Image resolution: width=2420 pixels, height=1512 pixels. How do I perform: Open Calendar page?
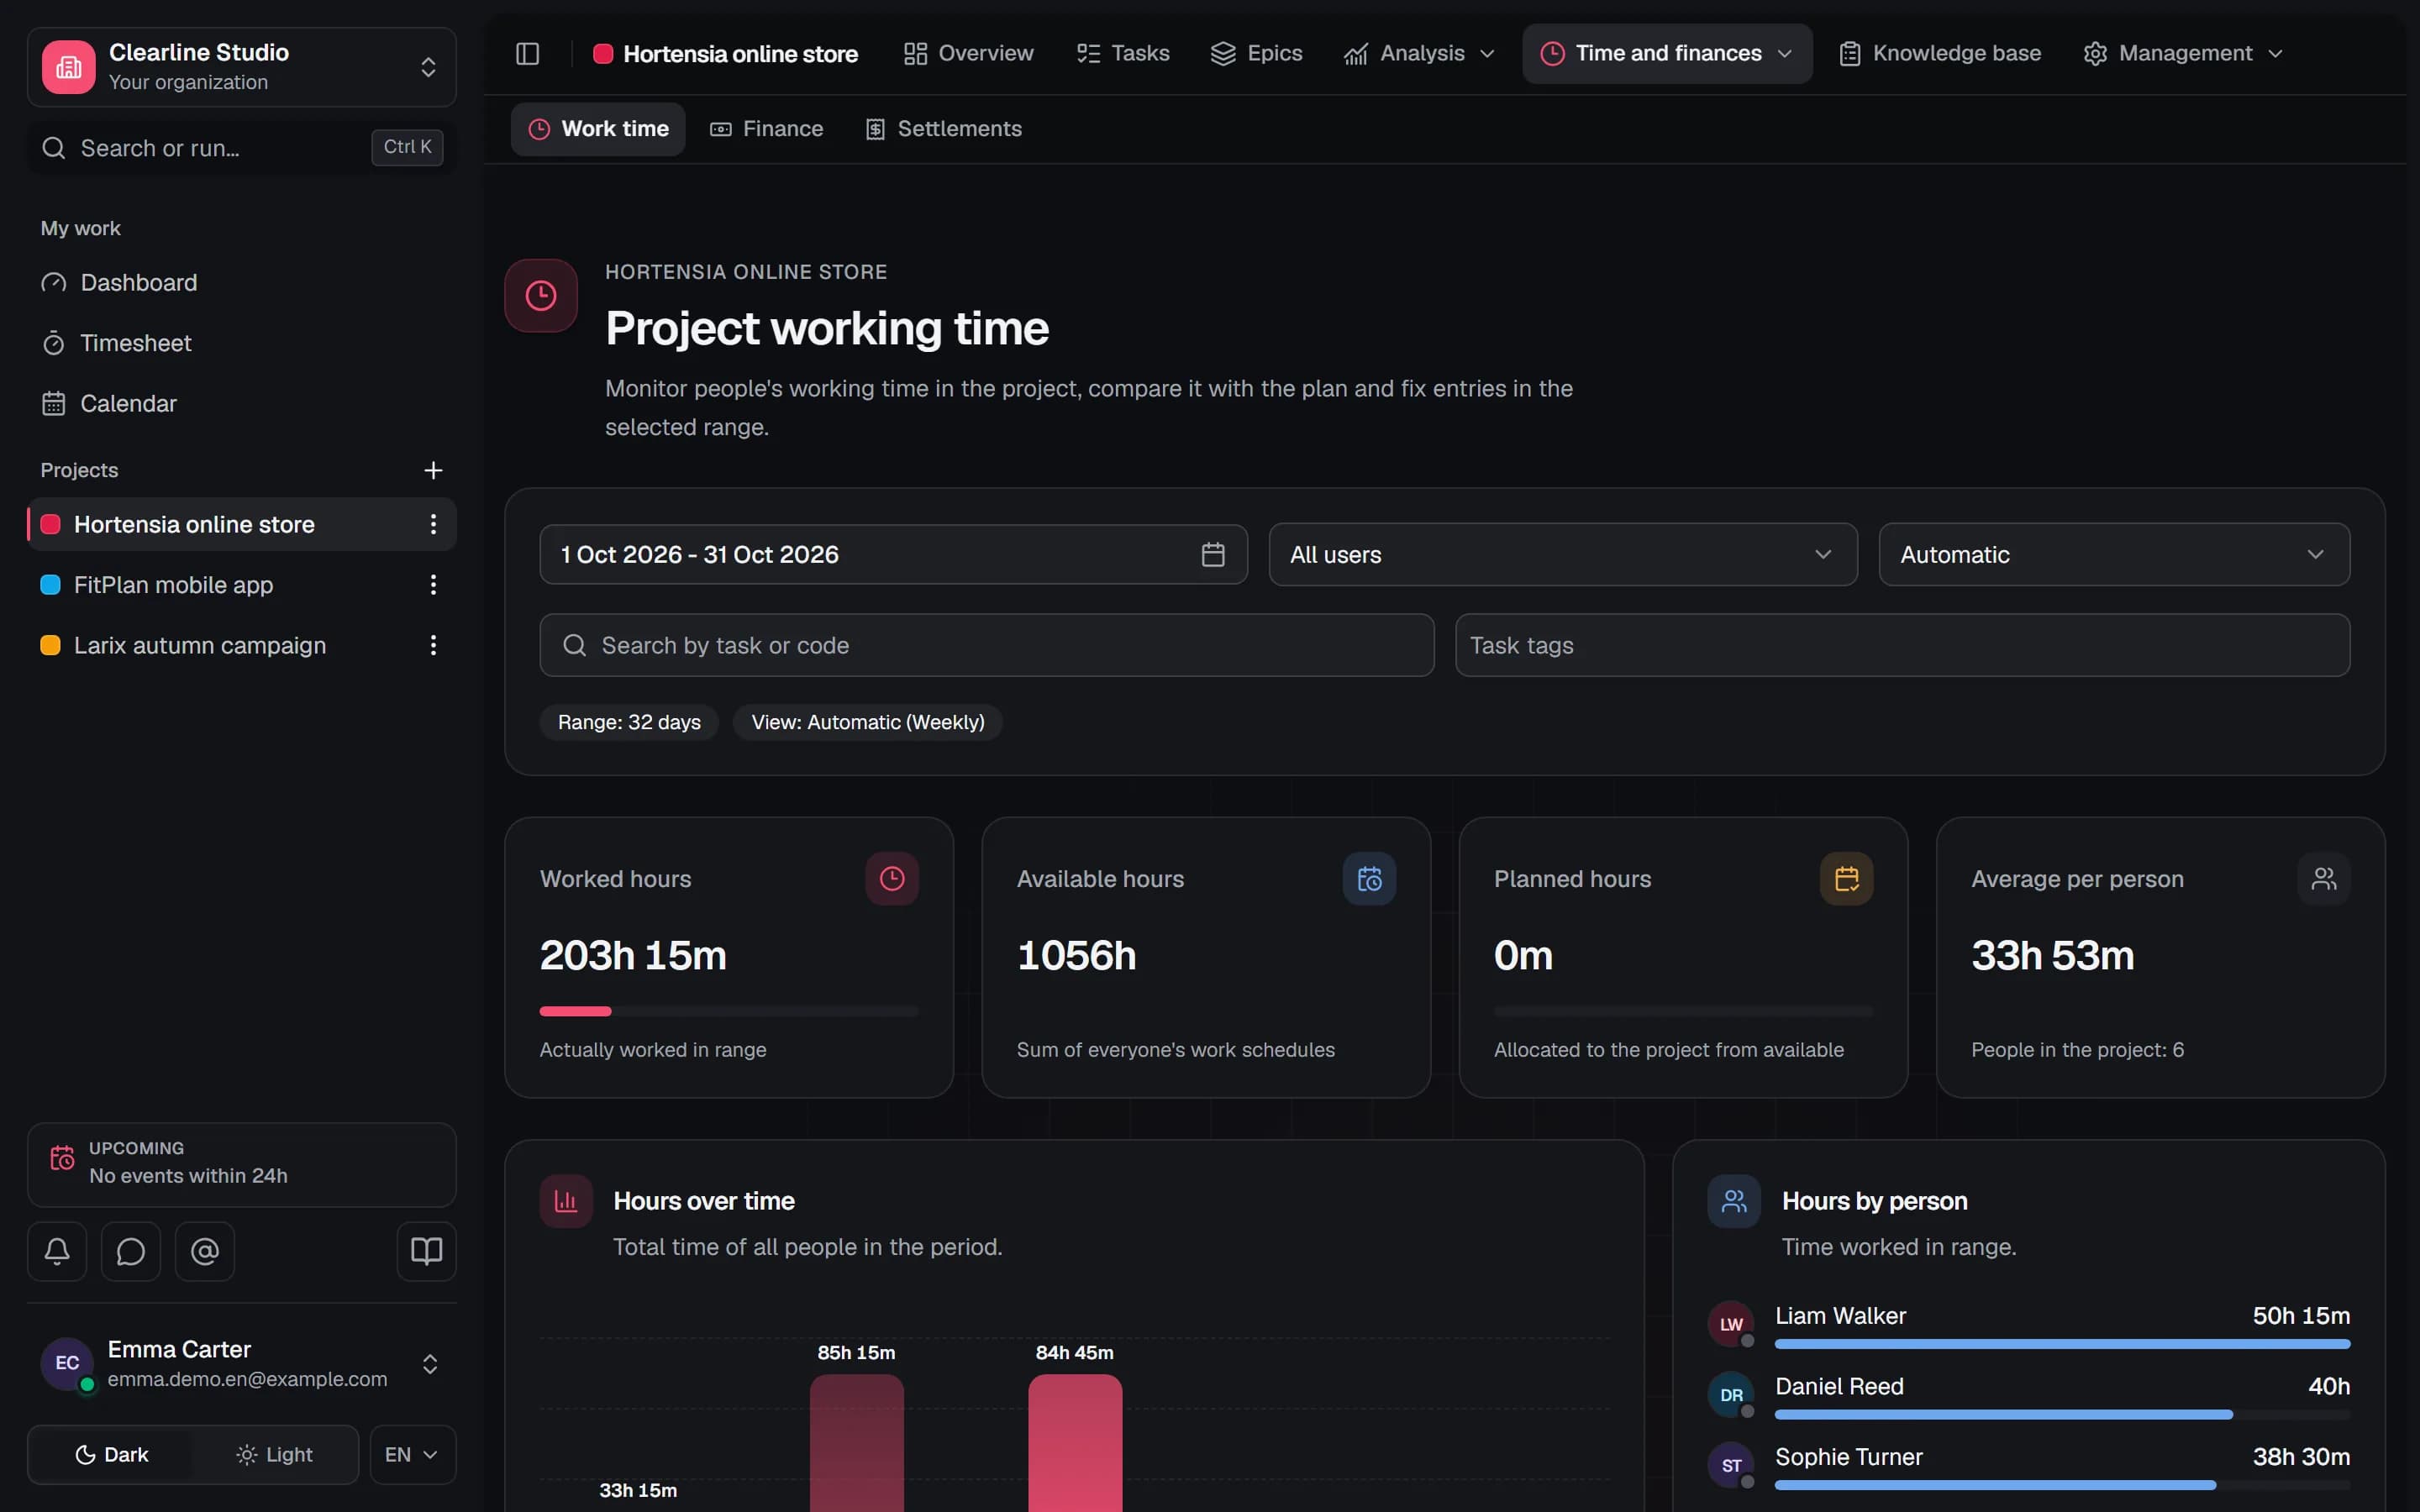[241, 403]
